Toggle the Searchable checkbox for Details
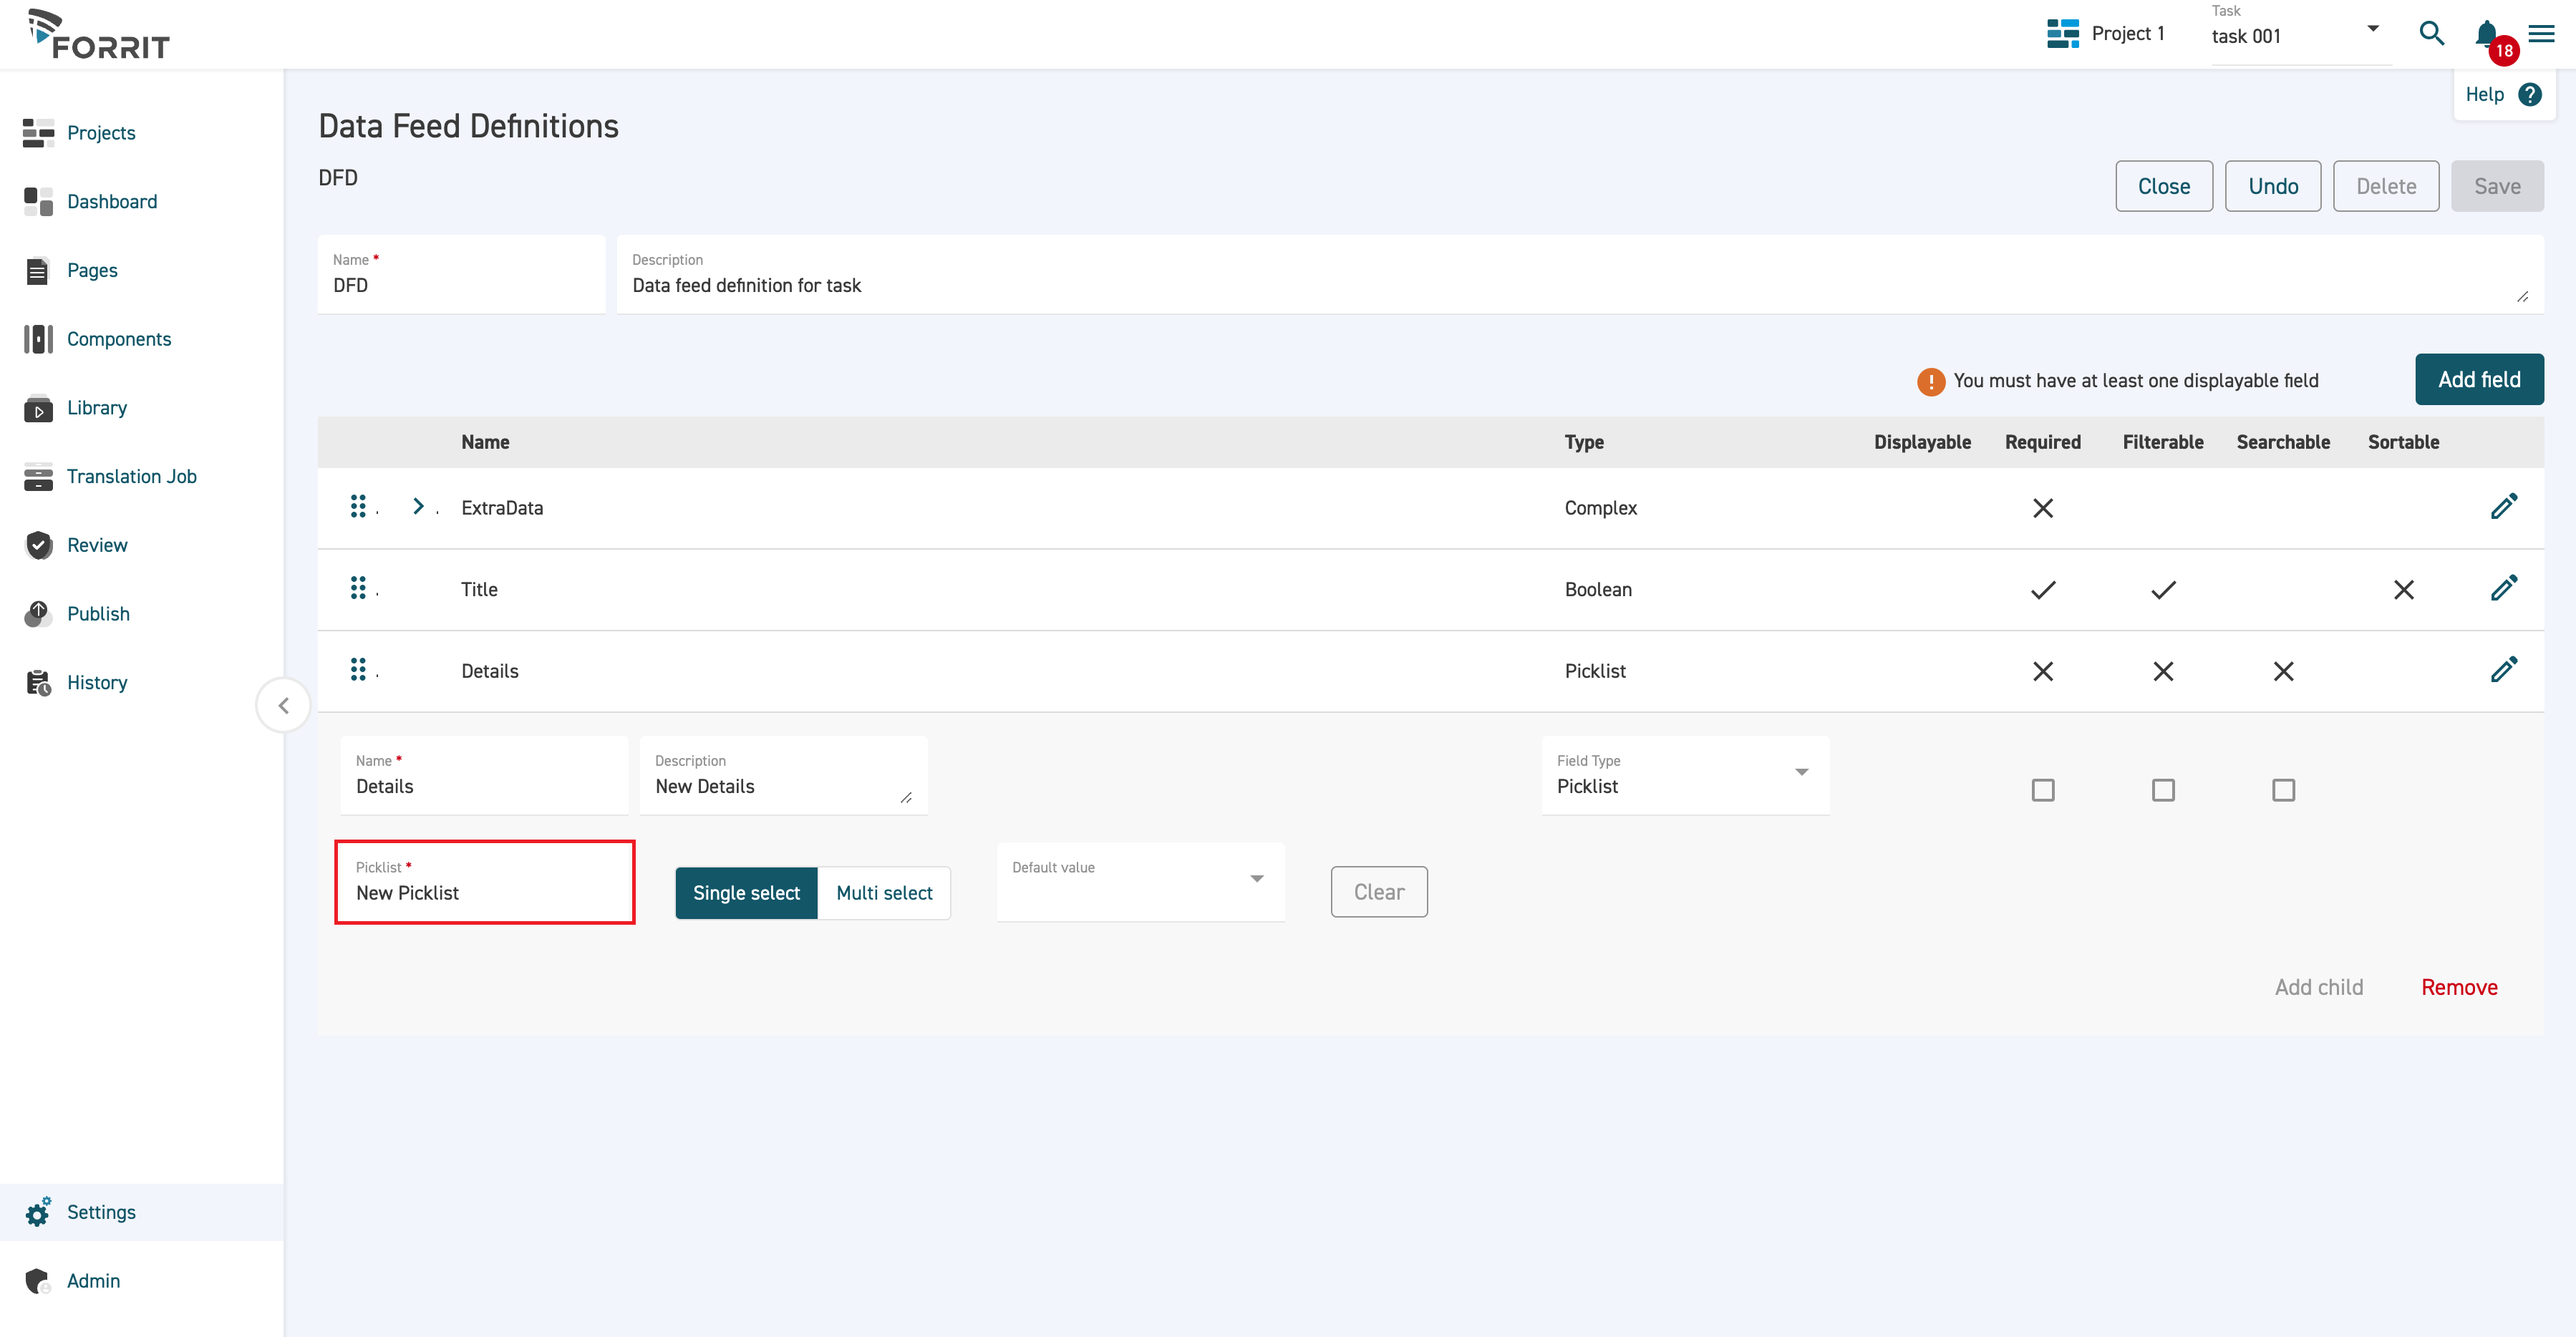The width and height of the screenshot is (2576, 1337). point(2283,790)
